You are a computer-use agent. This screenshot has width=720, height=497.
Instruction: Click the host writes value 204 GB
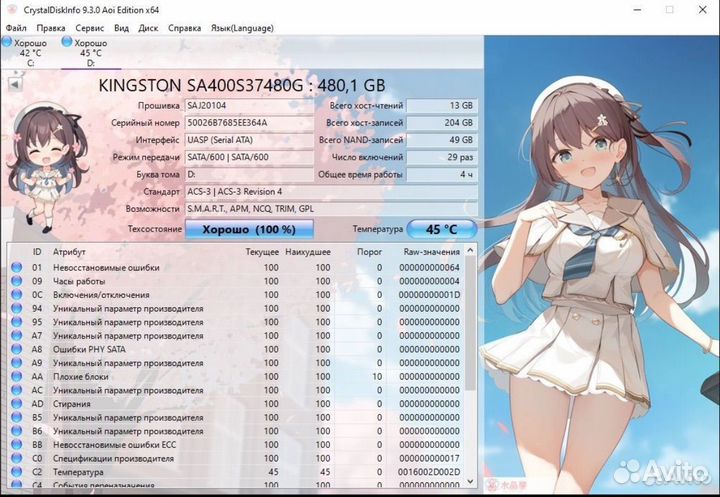coord(442,123)
